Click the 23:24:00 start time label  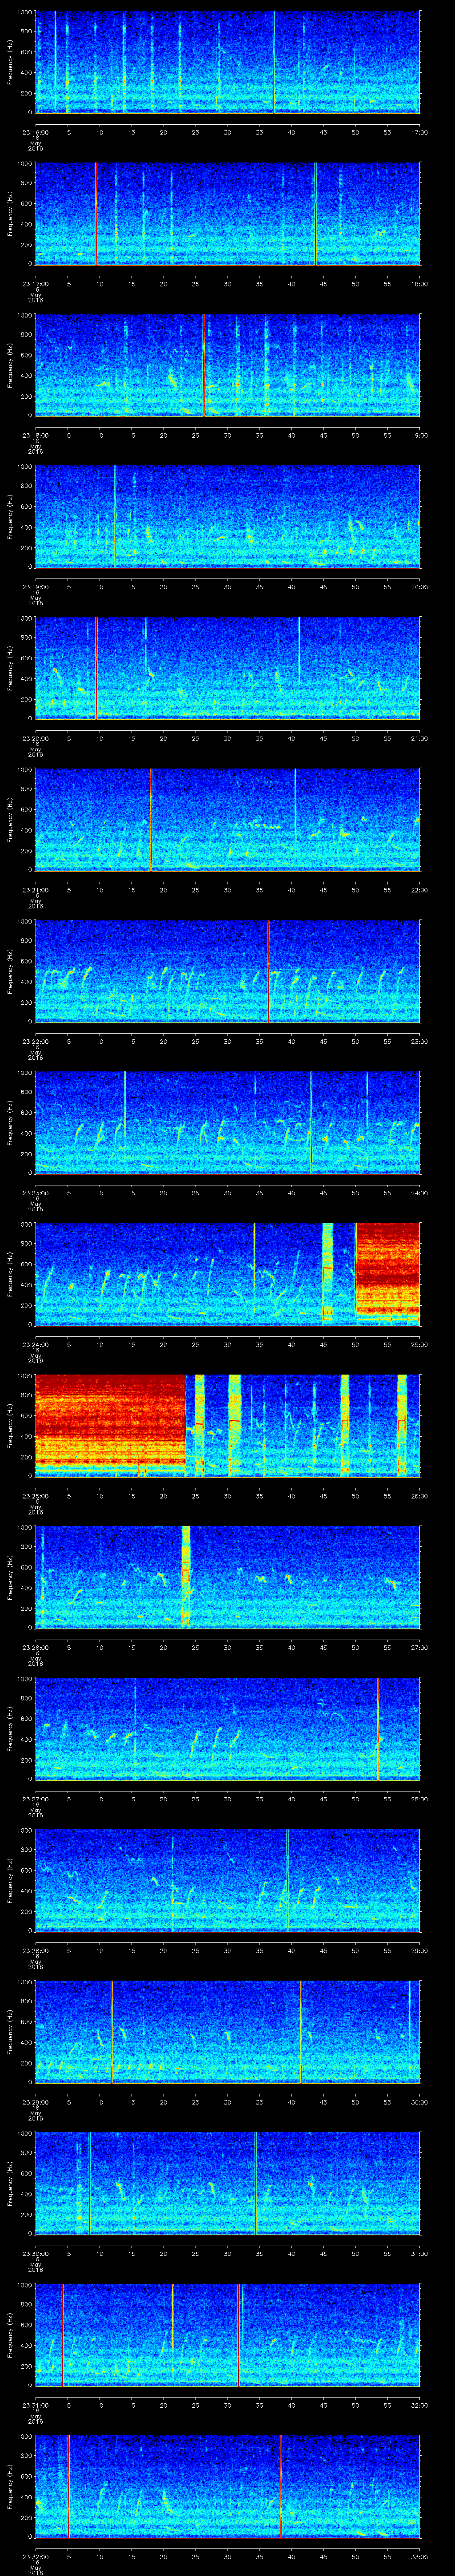click(x=36, y=1344)
